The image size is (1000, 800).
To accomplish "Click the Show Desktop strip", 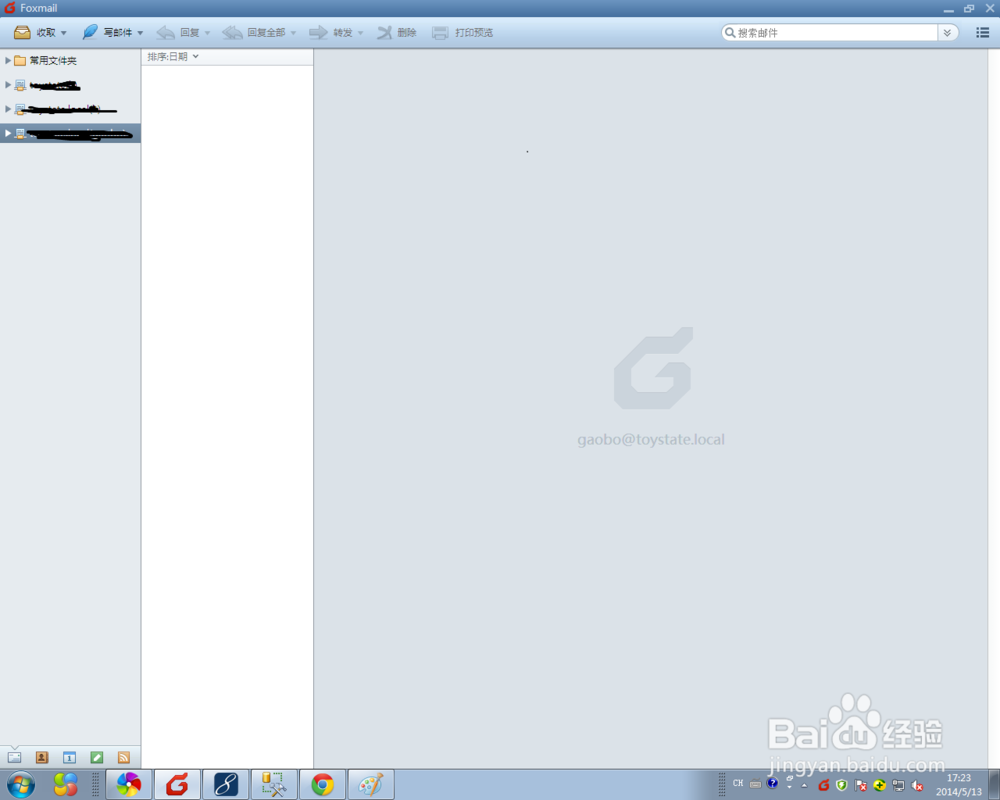I will point(994,785).
